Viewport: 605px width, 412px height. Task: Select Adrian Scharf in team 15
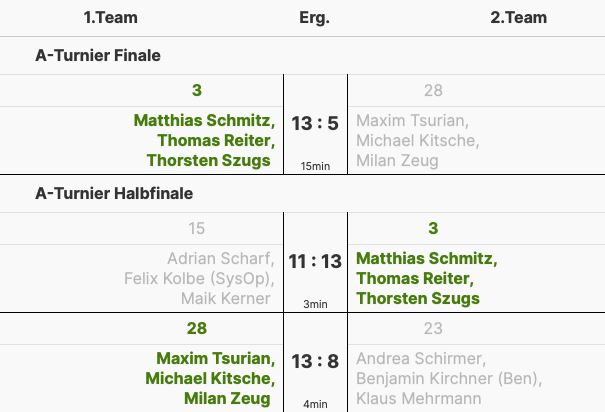pyautogui.click(x=220, y=259)
